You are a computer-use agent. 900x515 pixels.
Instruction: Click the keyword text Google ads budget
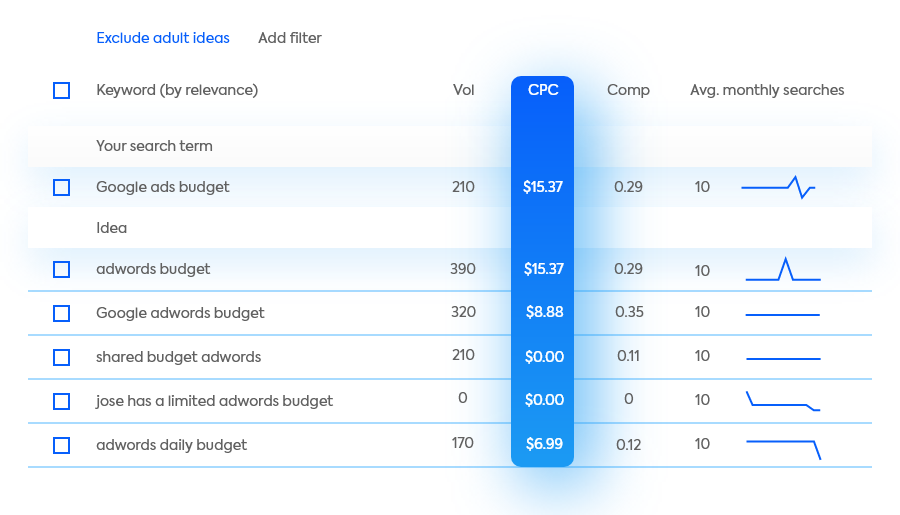pos(162,187)
